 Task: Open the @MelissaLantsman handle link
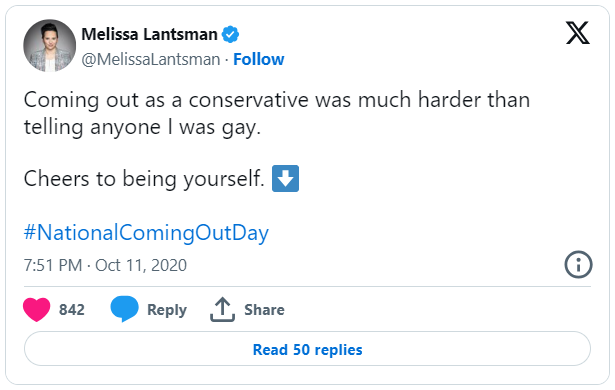151,60
